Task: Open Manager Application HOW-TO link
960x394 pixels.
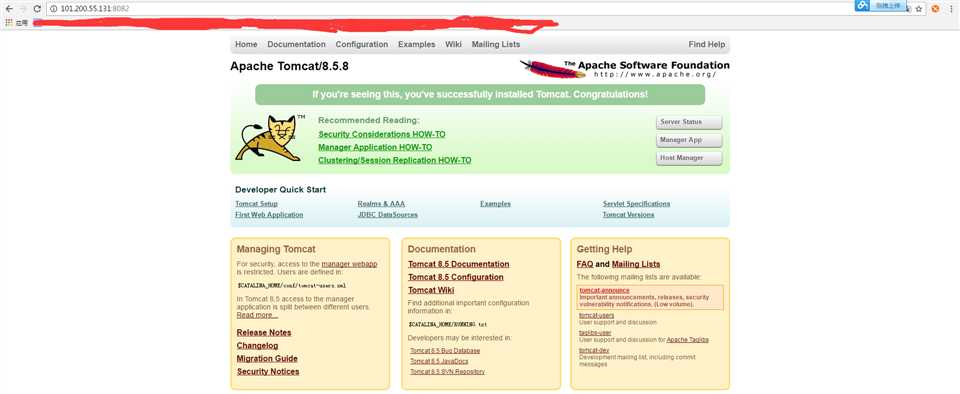Action: [375, 147]
